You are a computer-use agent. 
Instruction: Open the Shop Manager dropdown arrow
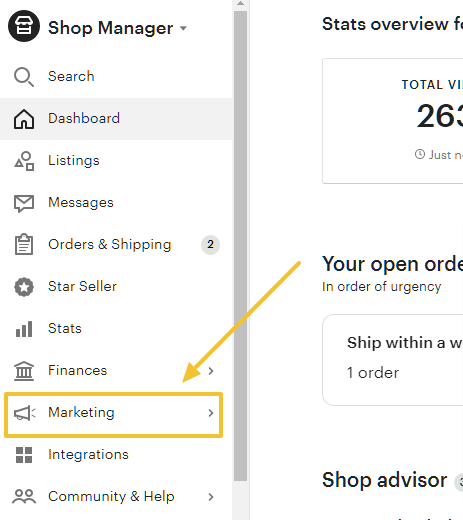click(183, 28)
